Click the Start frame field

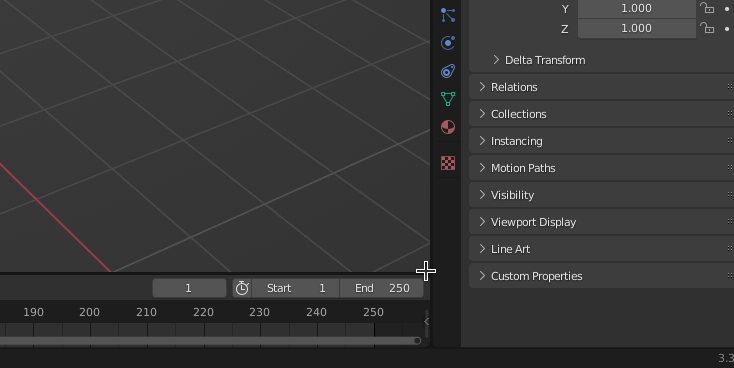[x=295, y=288]
